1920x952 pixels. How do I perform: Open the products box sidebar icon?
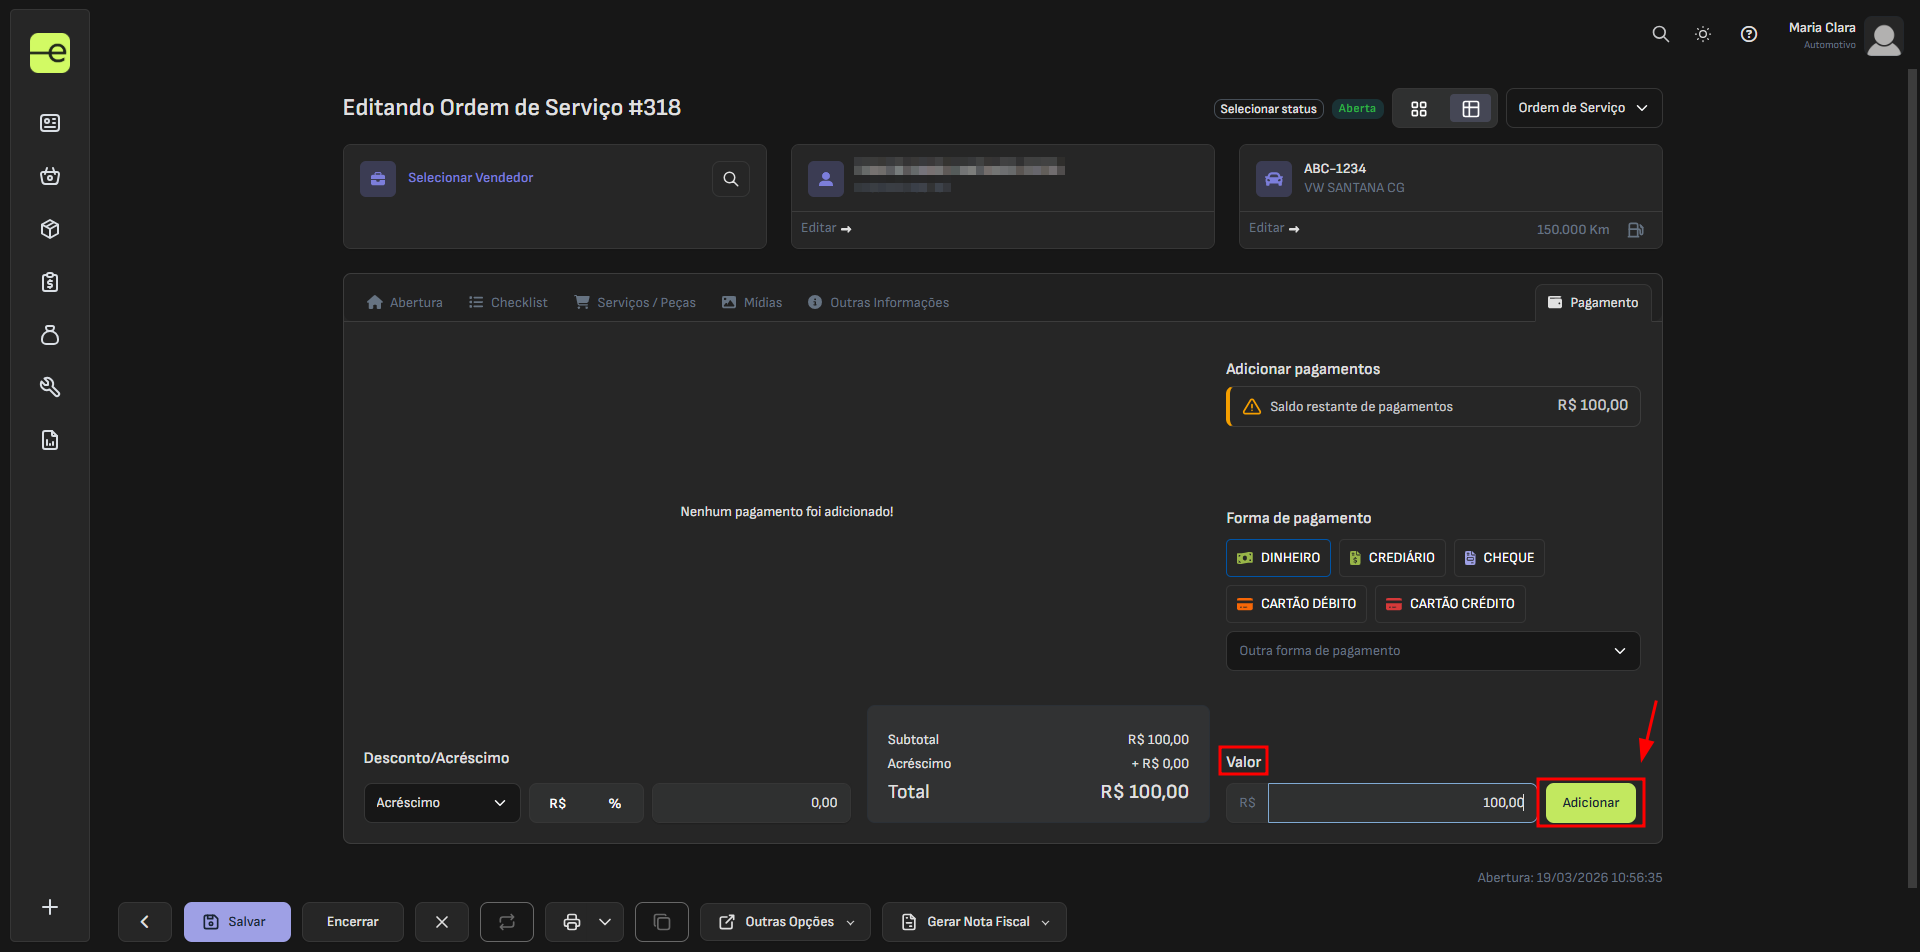(x=50, y=229)
